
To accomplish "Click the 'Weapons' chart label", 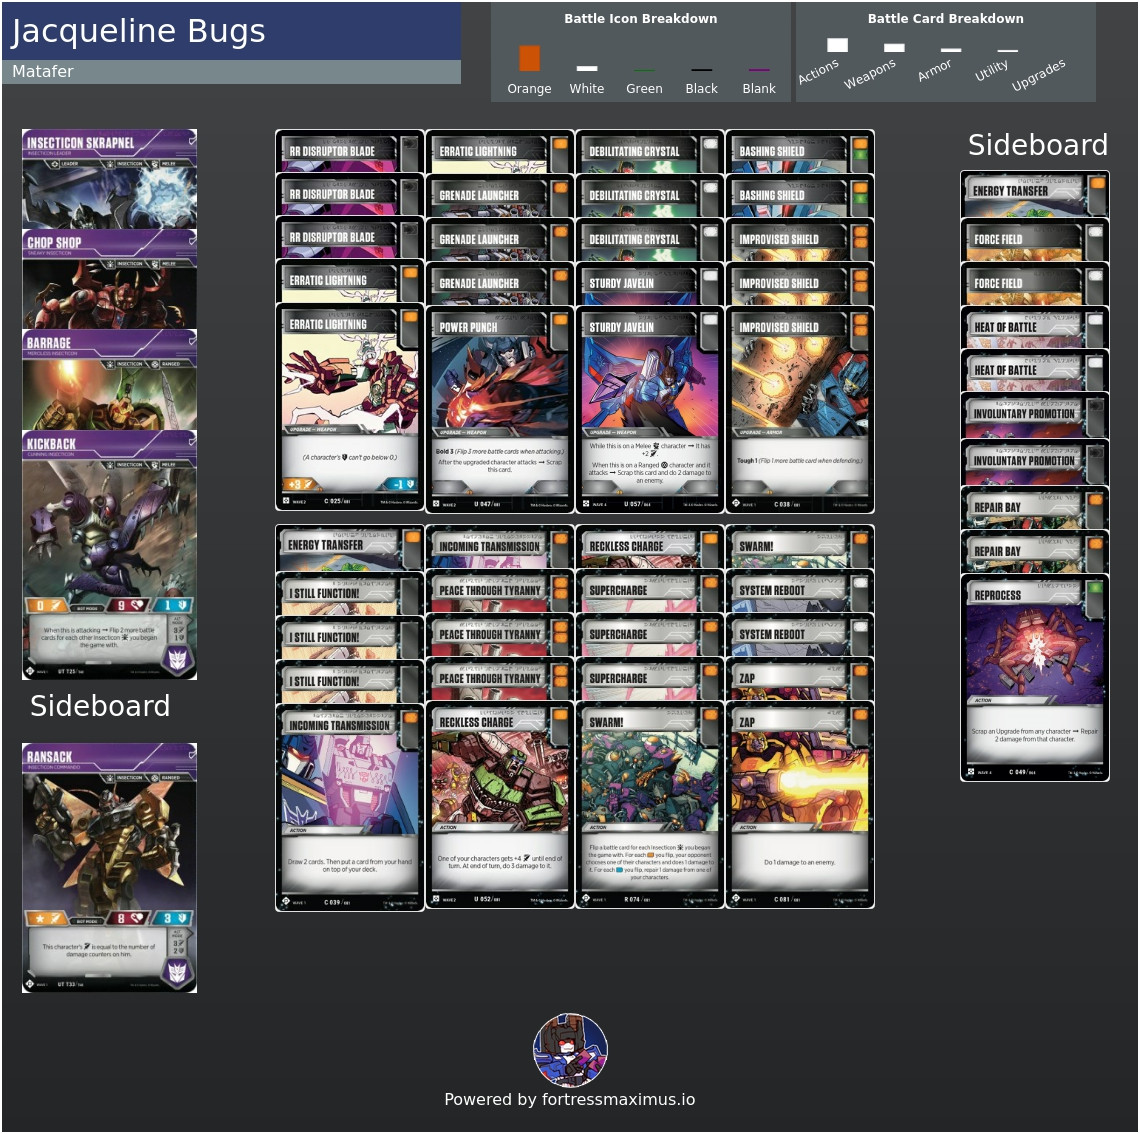I will click(870, 73).
